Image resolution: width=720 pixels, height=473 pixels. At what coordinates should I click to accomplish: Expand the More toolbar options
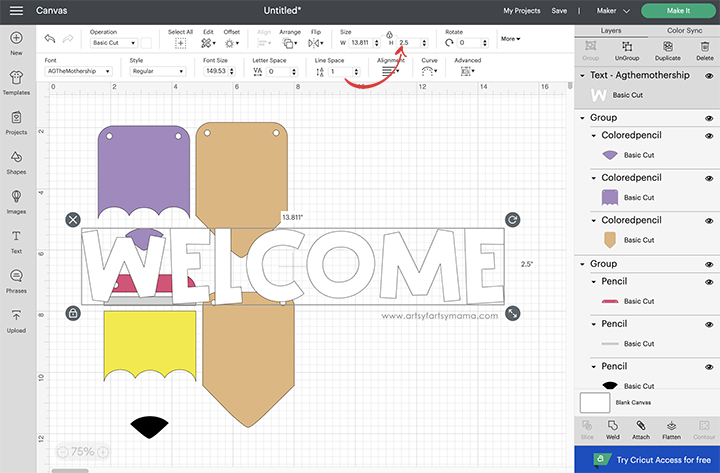click(x=510, y=39)
